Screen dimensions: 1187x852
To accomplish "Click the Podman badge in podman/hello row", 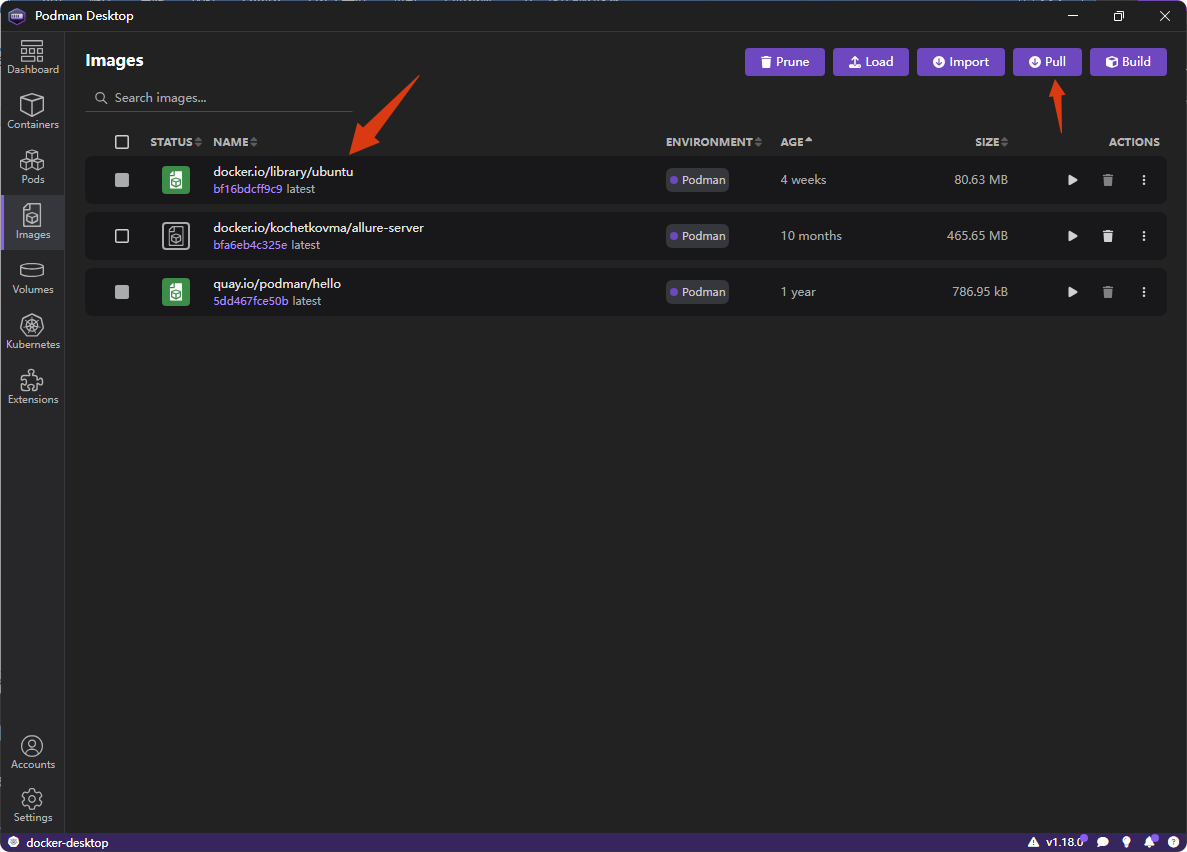I will pyautogui.click(x=697, y=292).
